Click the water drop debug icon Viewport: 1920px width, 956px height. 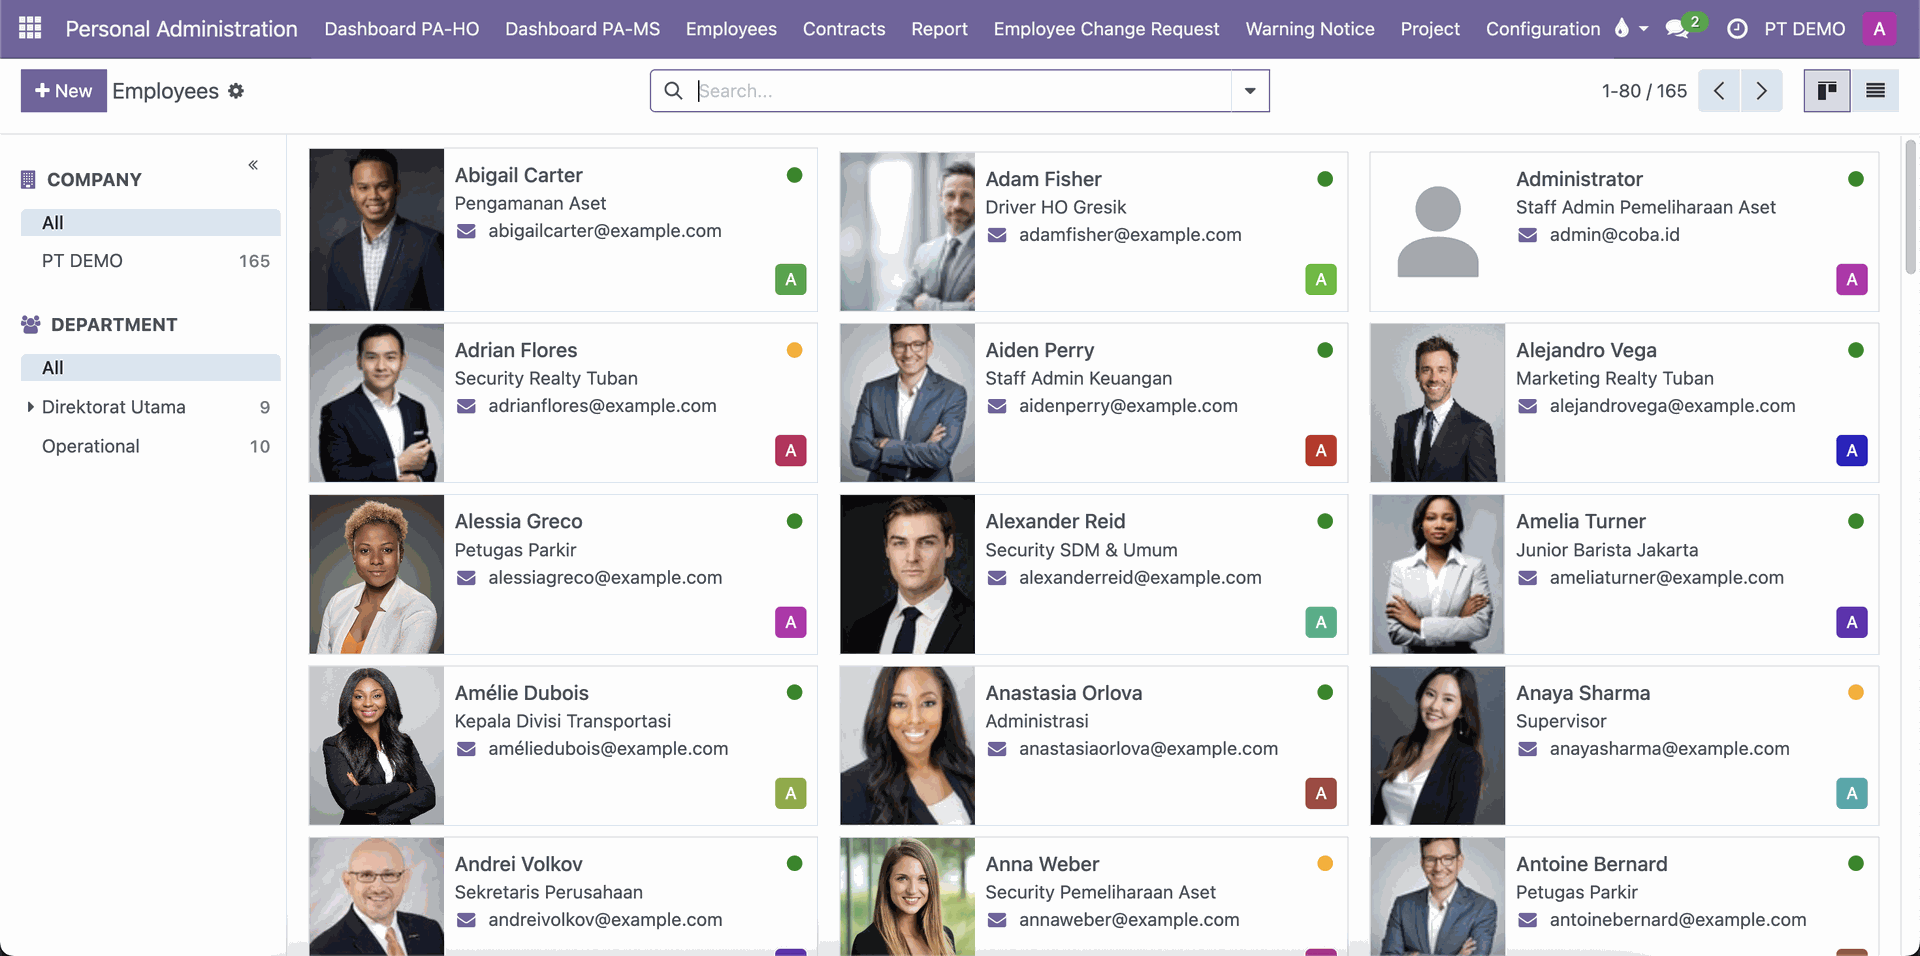pyautogui.click(x=1621, y=28)
